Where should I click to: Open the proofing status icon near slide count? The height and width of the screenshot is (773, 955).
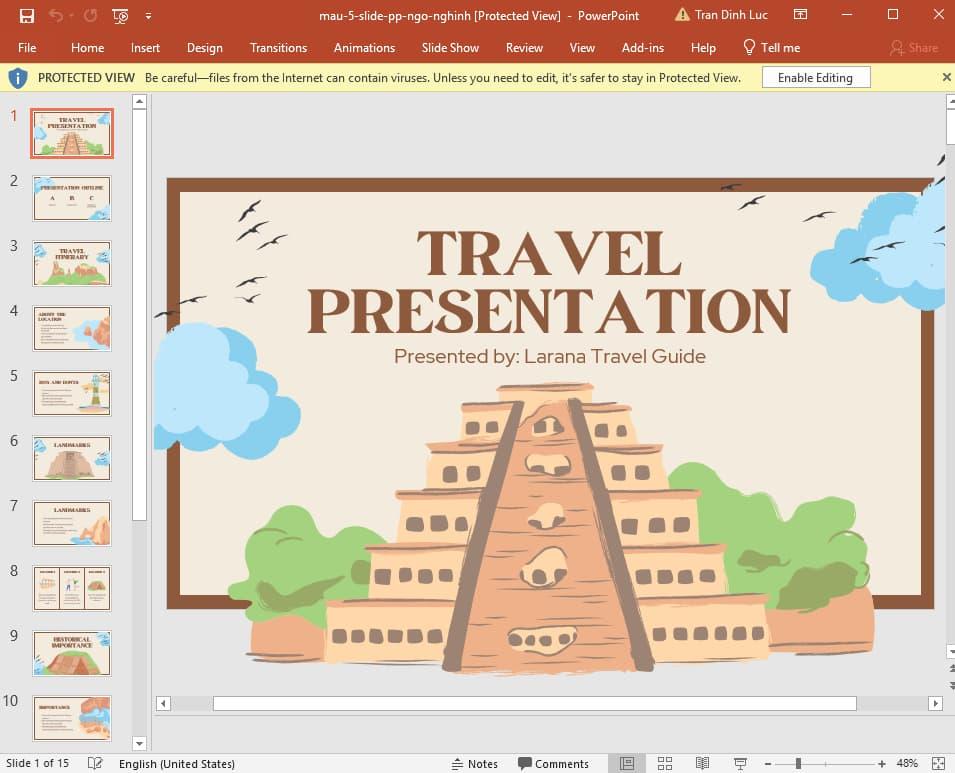coord(95,763)
